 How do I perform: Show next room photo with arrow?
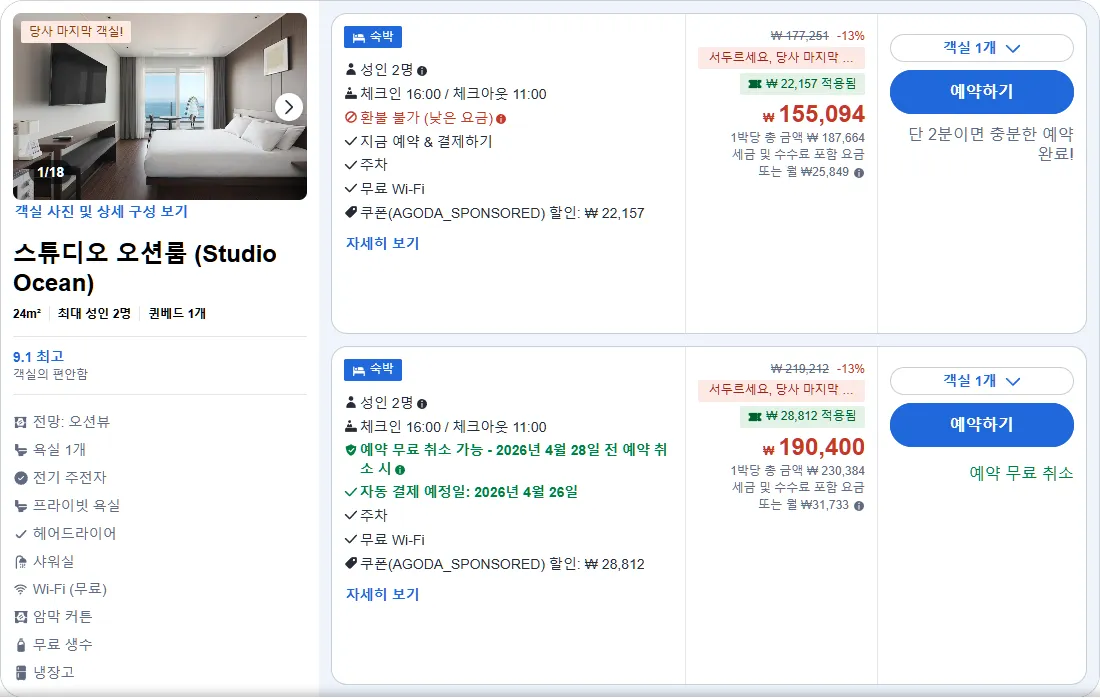288,107
